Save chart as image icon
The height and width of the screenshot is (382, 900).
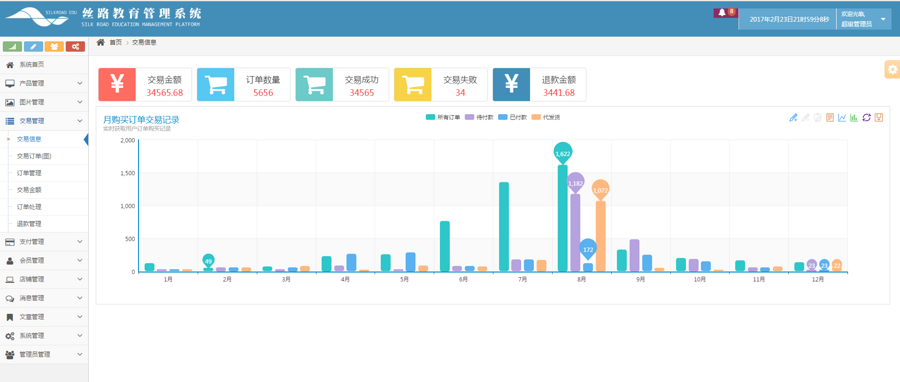click(879, 118)
